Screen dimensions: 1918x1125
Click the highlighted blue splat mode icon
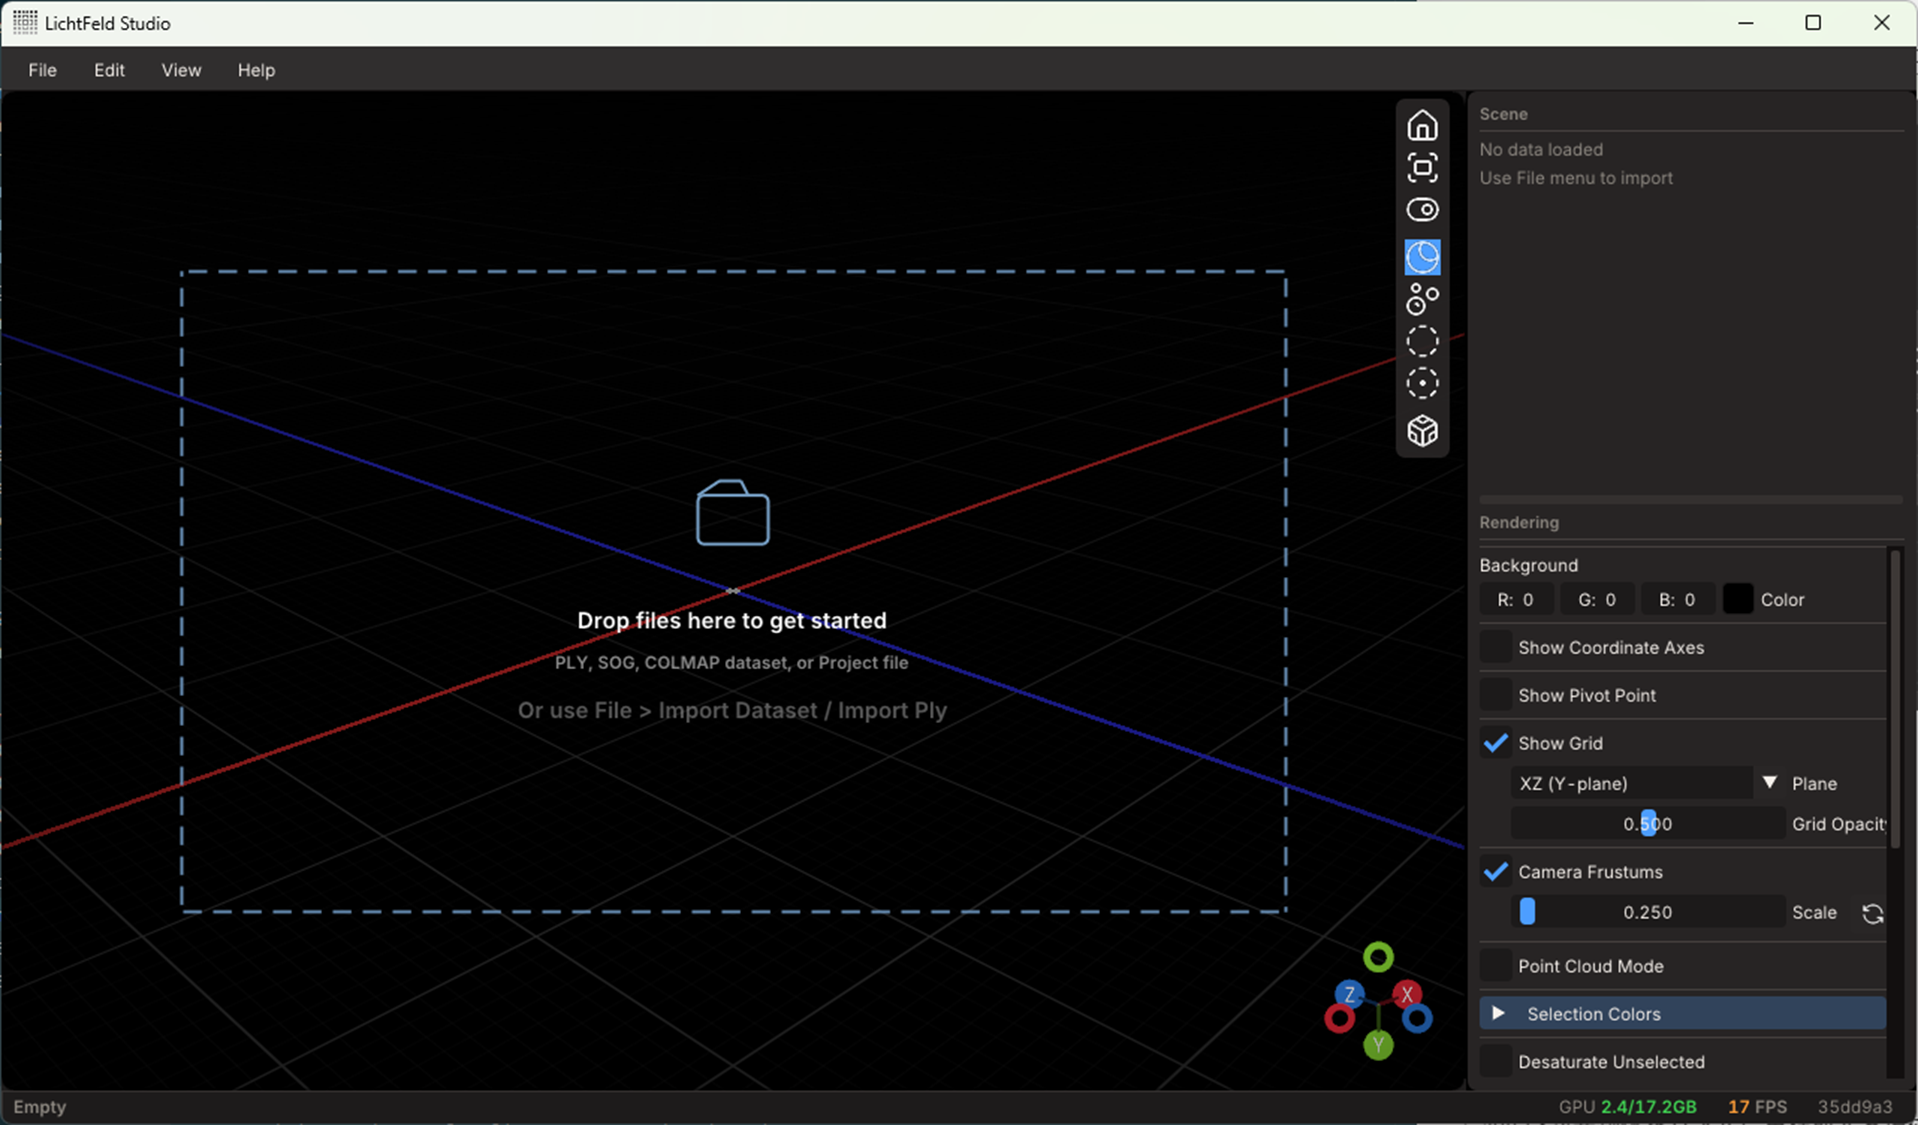1422,257
